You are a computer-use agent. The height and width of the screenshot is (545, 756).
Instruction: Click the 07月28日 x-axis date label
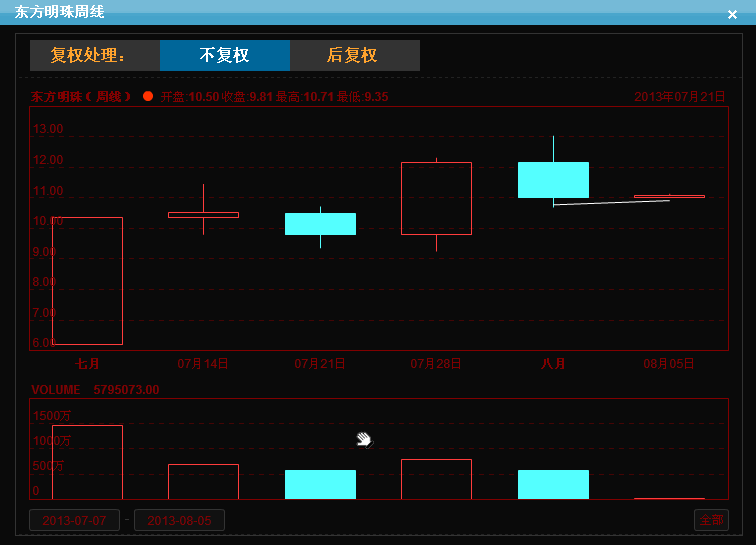pyautogui.click(x=436, y=364)
